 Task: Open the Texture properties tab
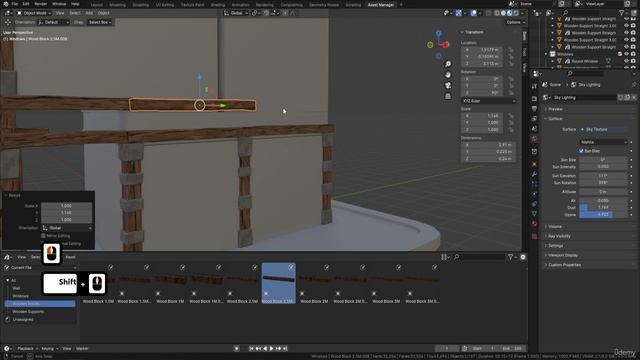coord(534,236)
